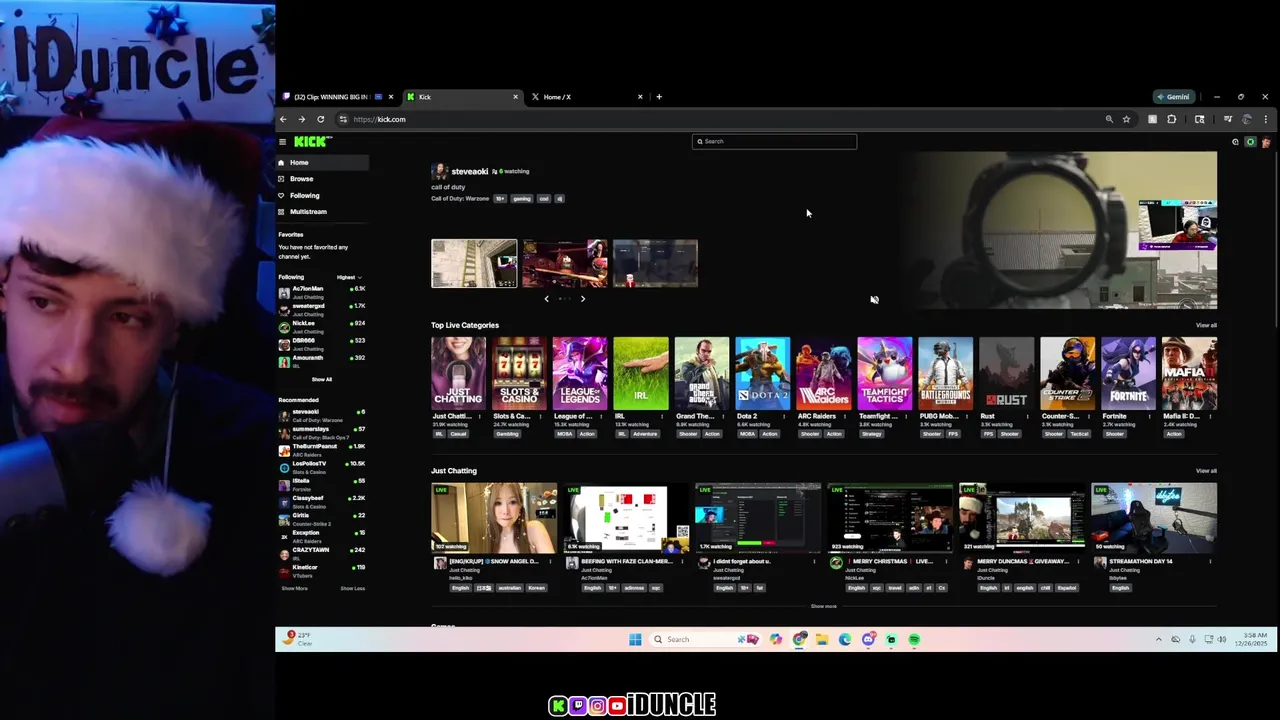Reload the kick.com page

pos(320,119)
